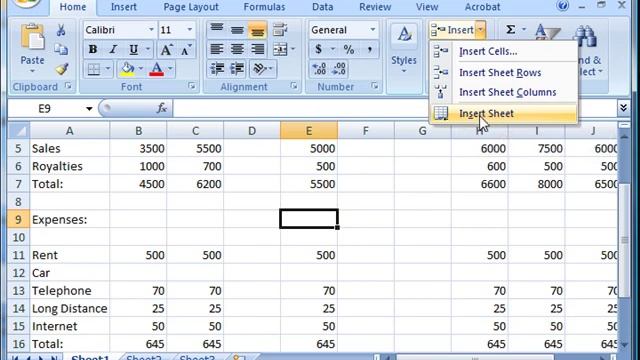
Task: Toggle Wrap Text
Action: [280, 30]
